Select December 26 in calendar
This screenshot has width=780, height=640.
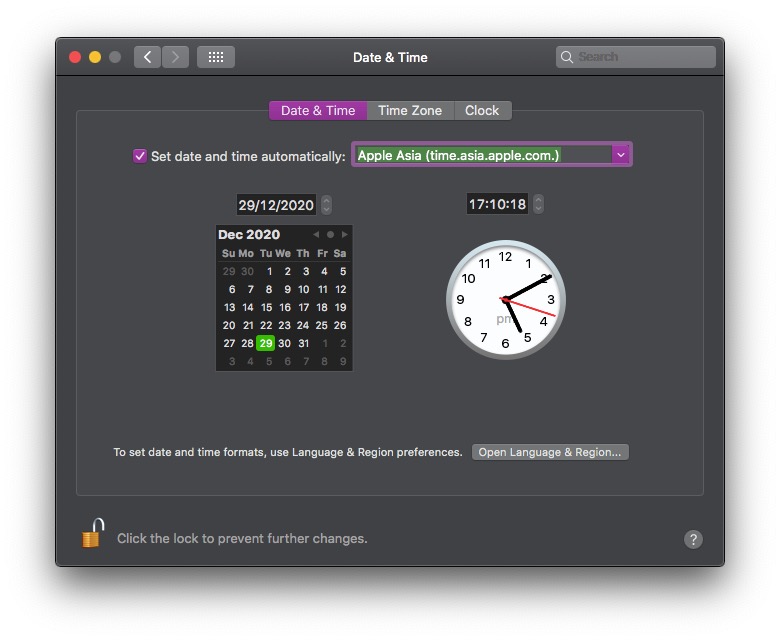click(x=340, y=325)
